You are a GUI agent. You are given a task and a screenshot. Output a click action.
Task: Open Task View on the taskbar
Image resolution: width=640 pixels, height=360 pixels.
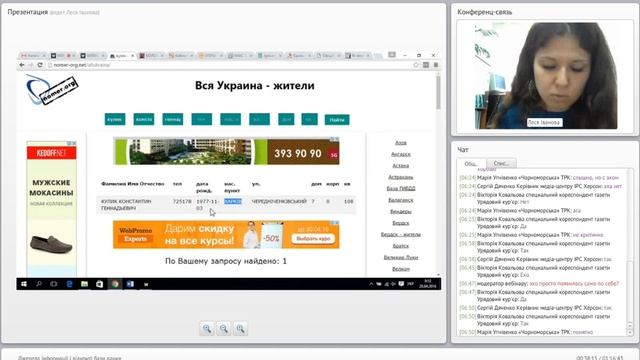tap(53, 284)
